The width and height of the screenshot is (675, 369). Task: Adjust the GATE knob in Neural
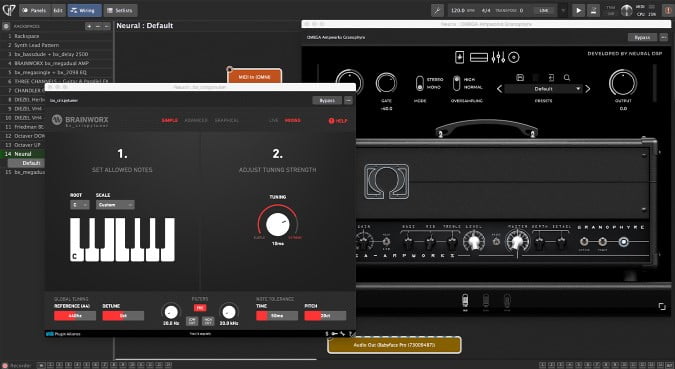(386, 83)
